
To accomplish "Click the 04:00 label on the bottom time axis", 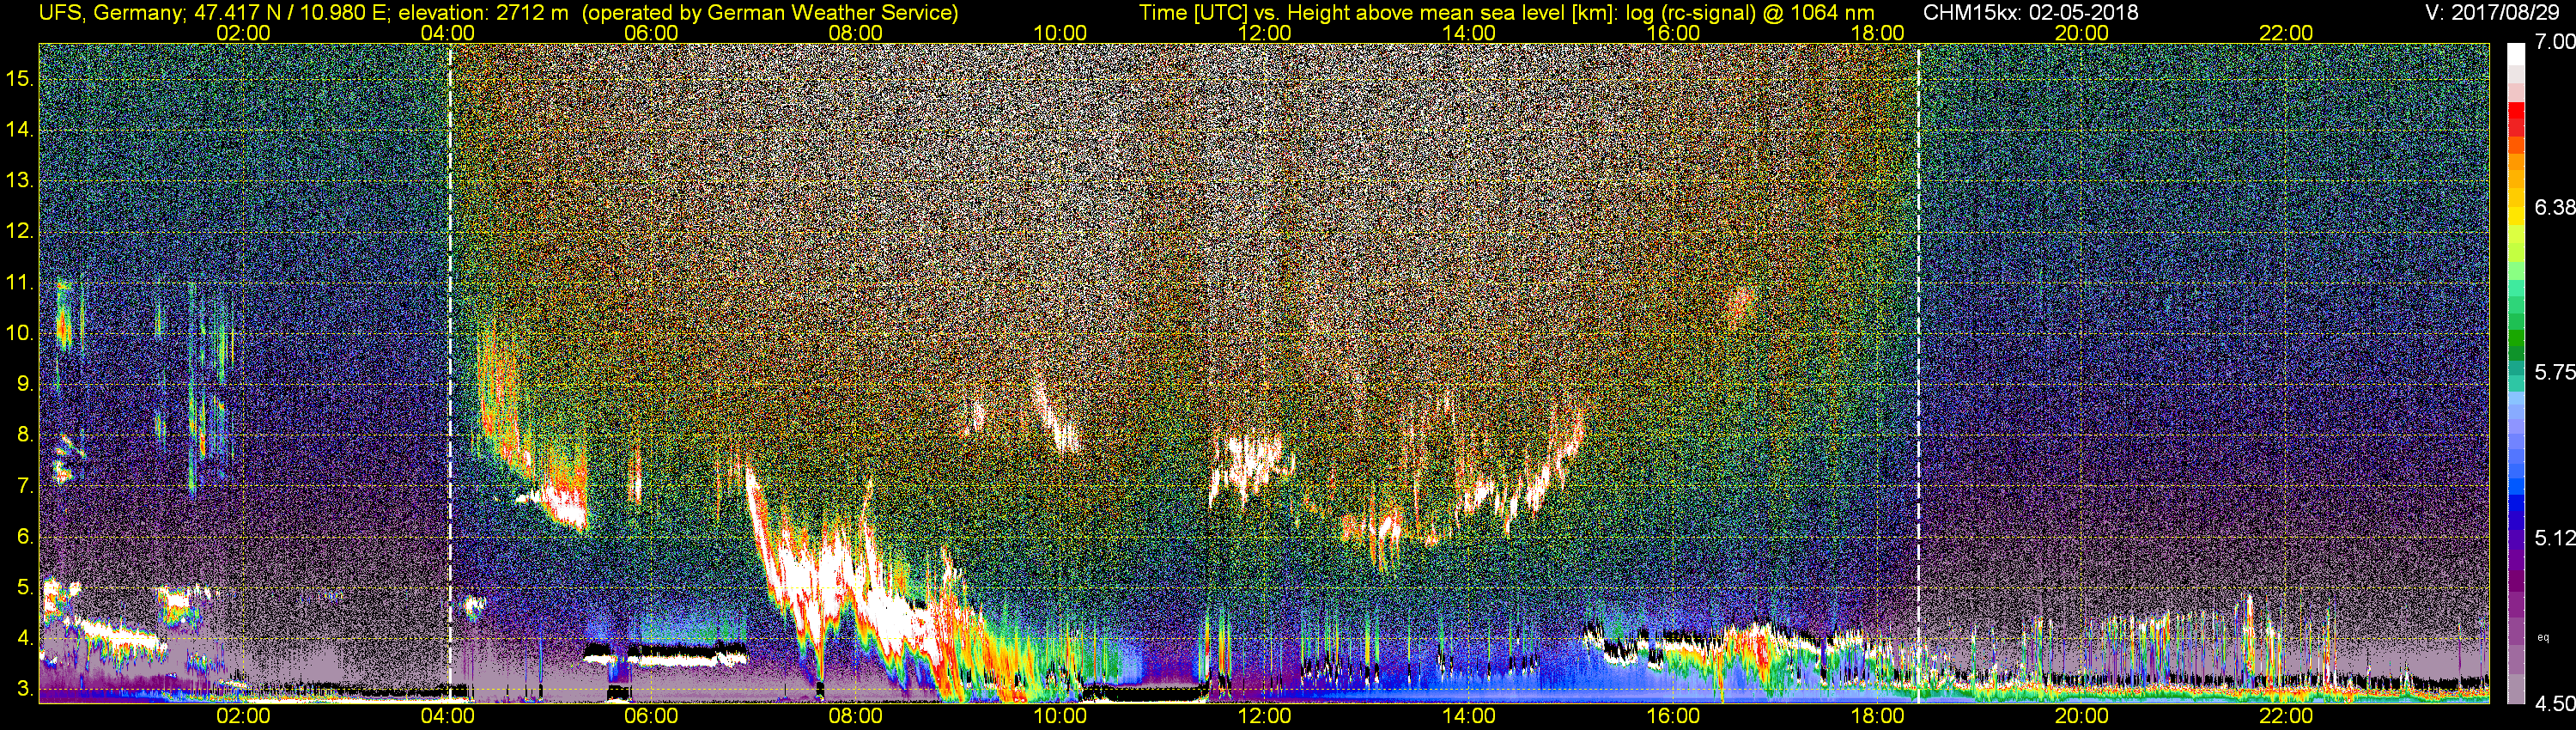I will (447, 716).
